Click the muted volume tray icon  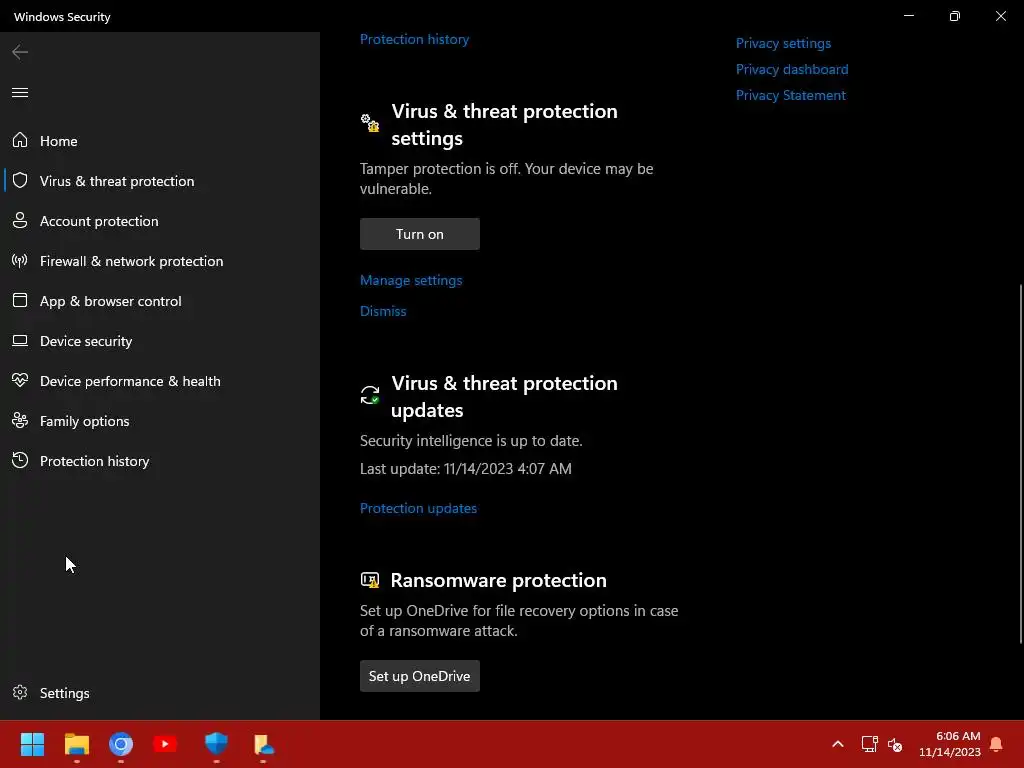coord(895,744)
